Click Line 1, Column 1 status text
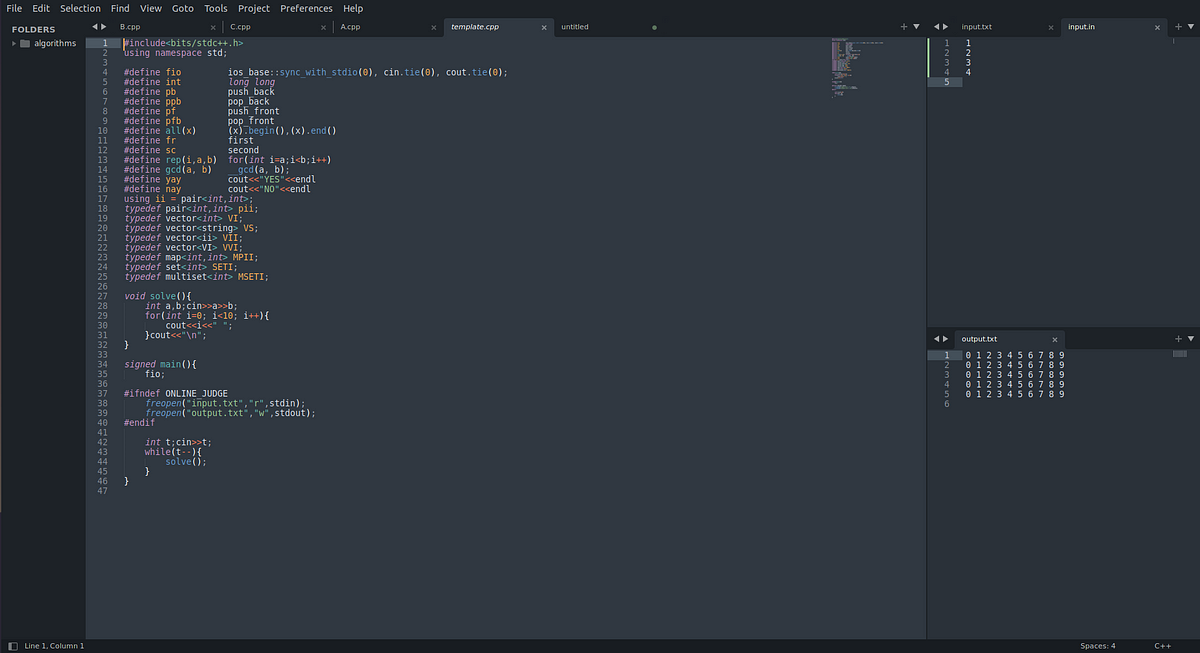1200x653 pixels. (x=54, y=646)
